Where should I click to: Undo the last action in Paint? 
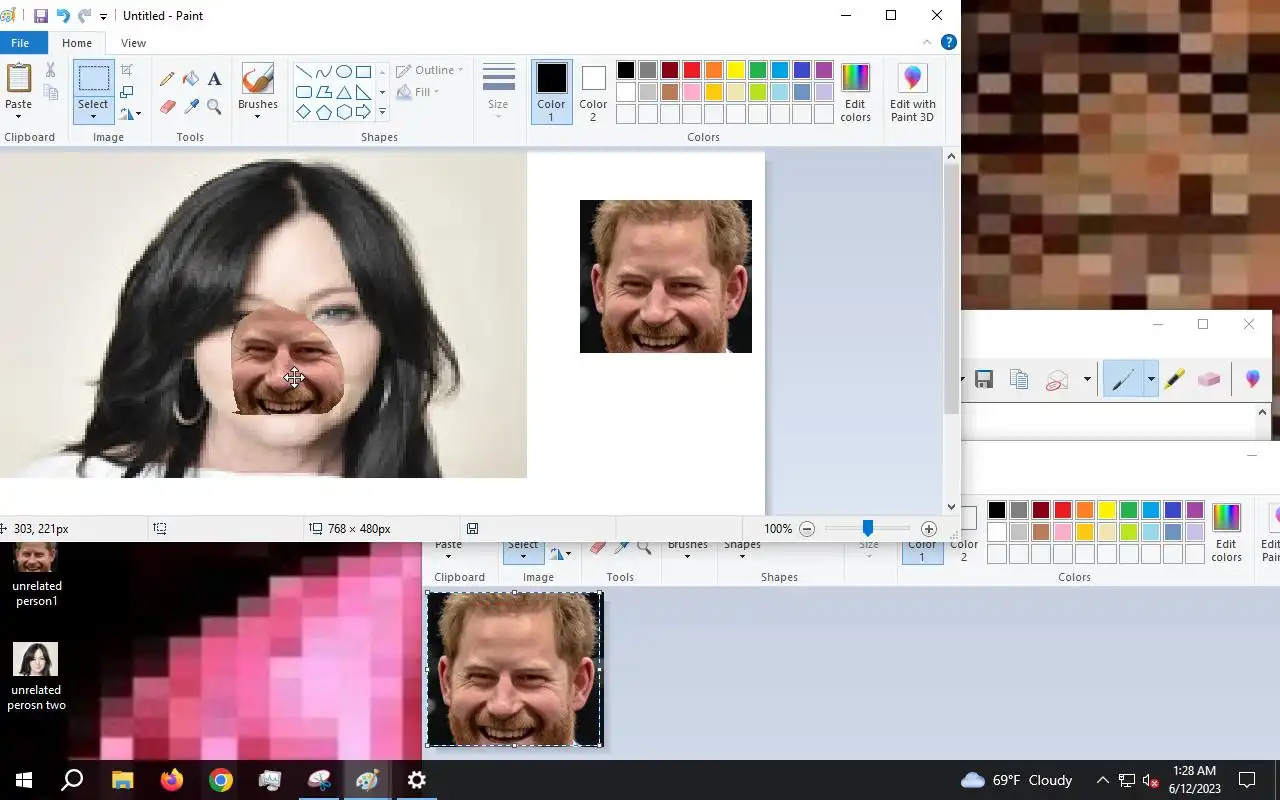click(x=63, y=16)
